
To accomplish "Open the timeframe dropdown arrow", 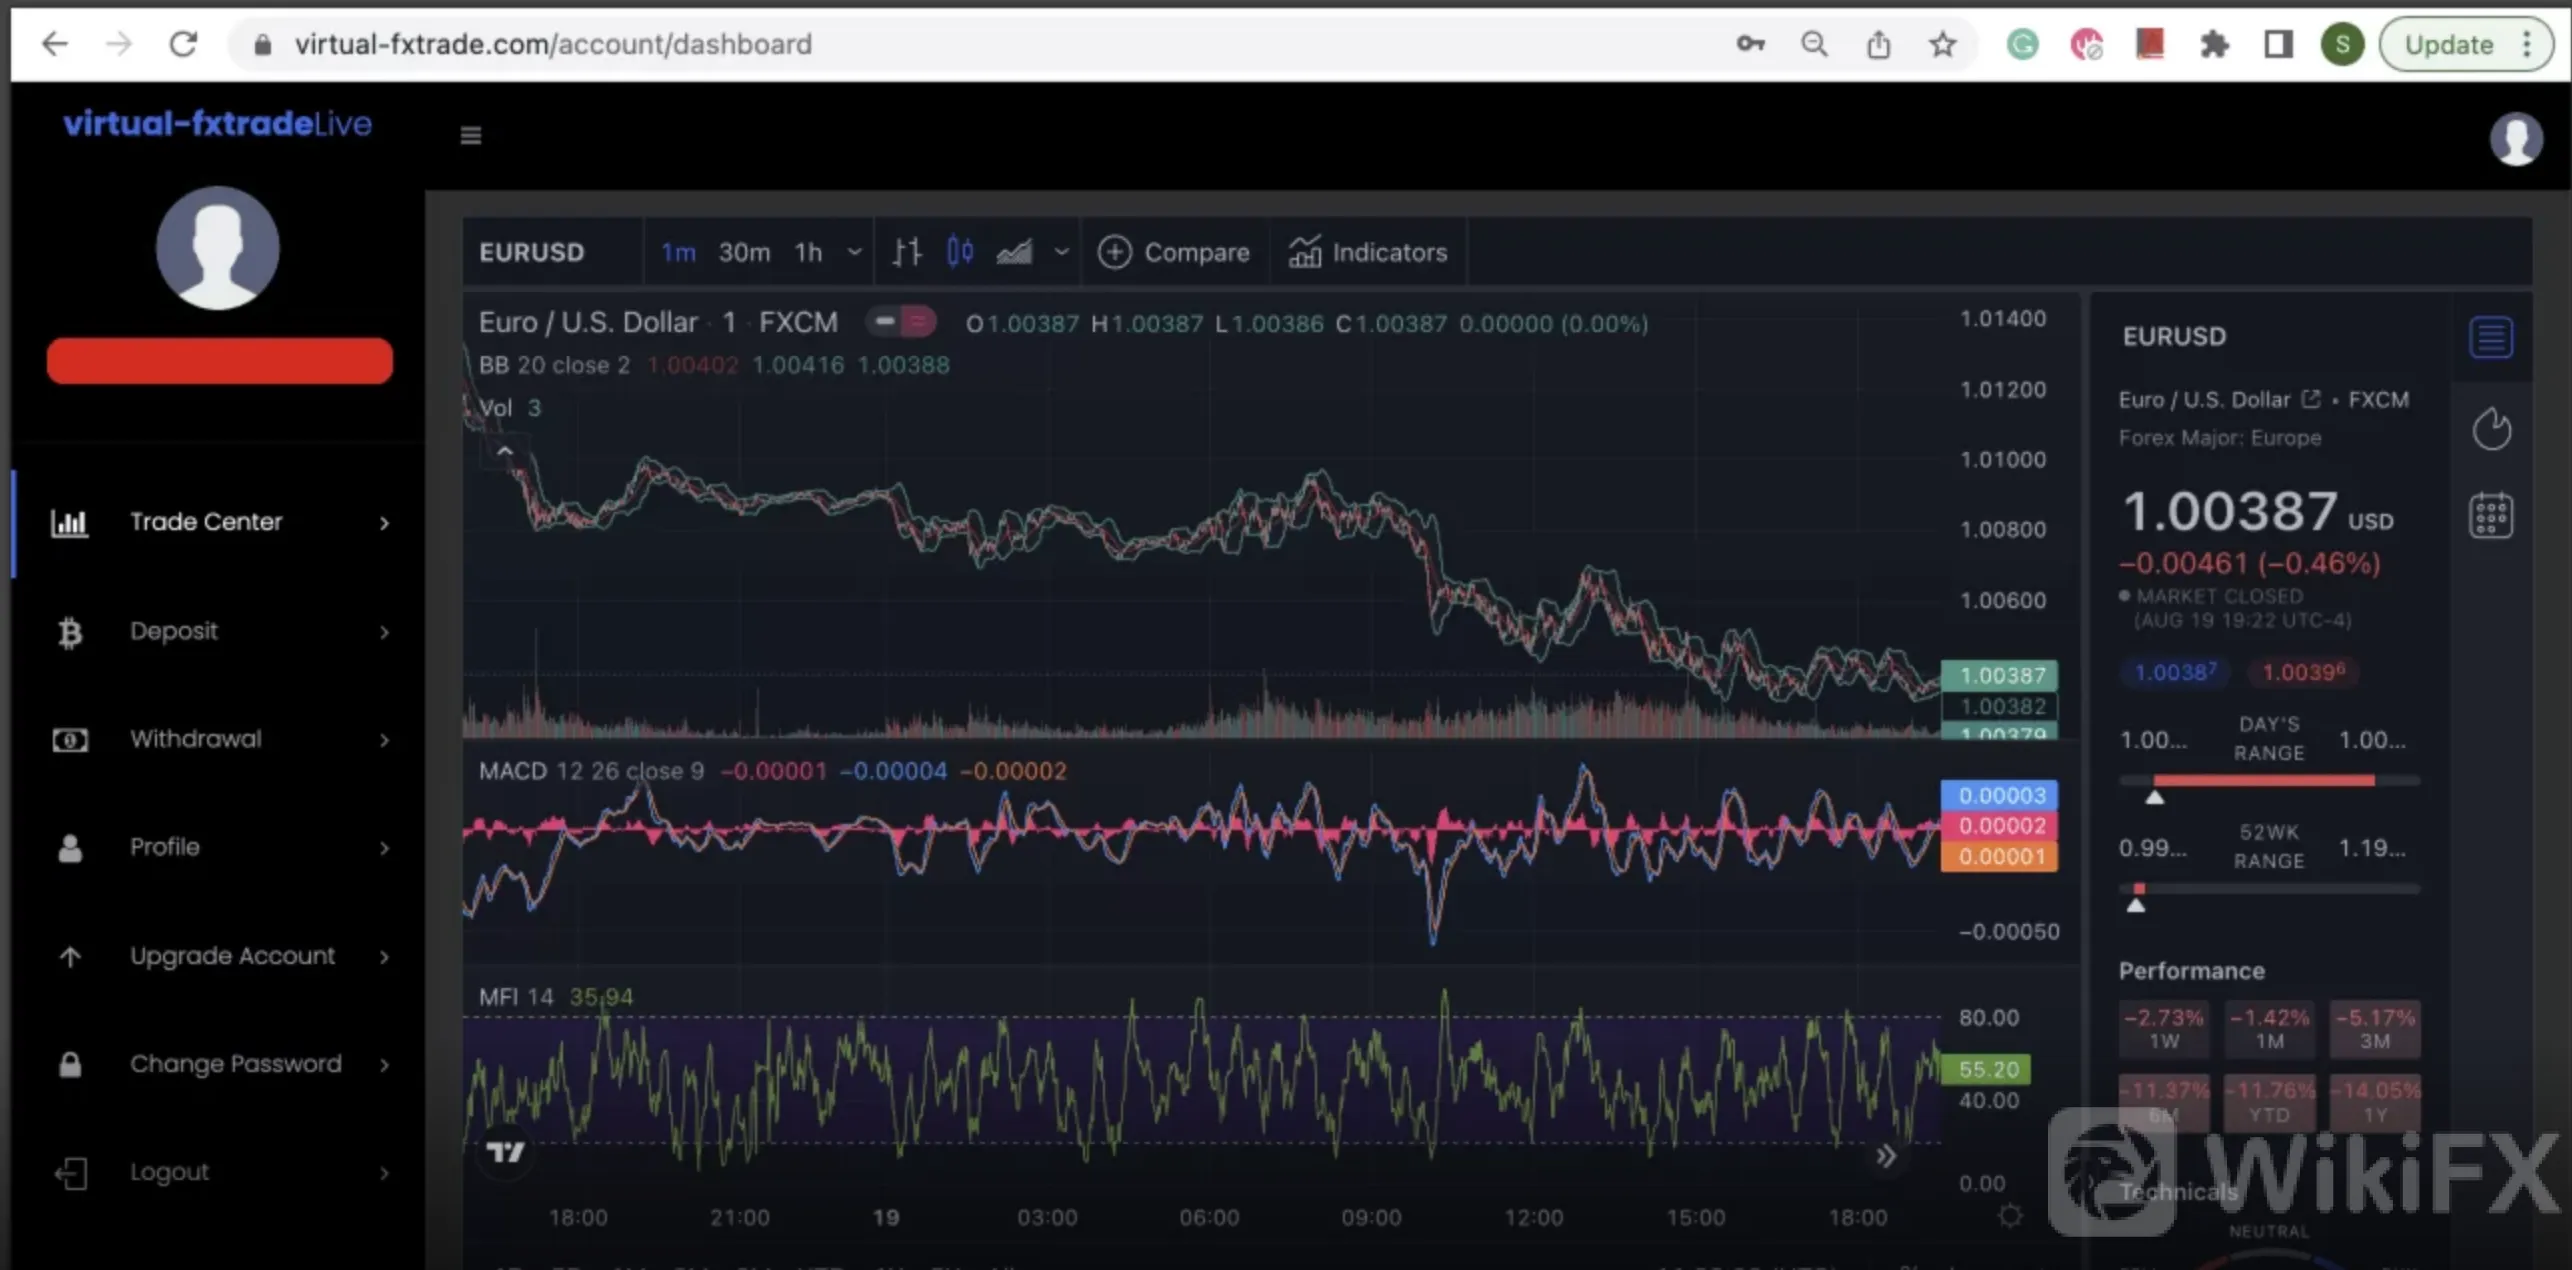I will (854, 252).
